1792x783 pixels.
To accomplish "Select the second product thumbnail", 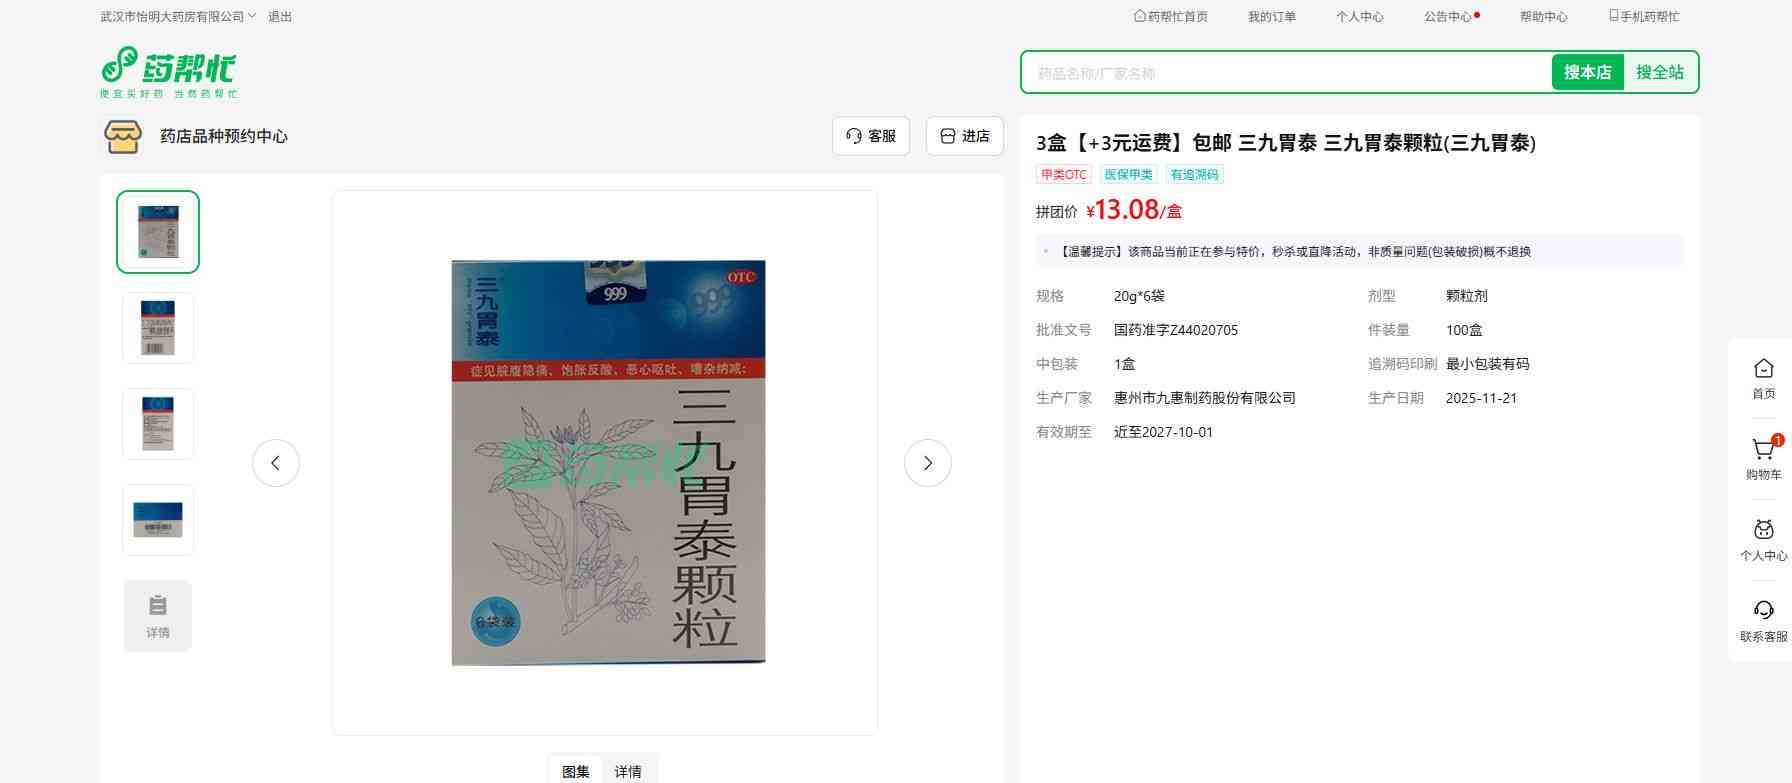I will pos(158,328).
